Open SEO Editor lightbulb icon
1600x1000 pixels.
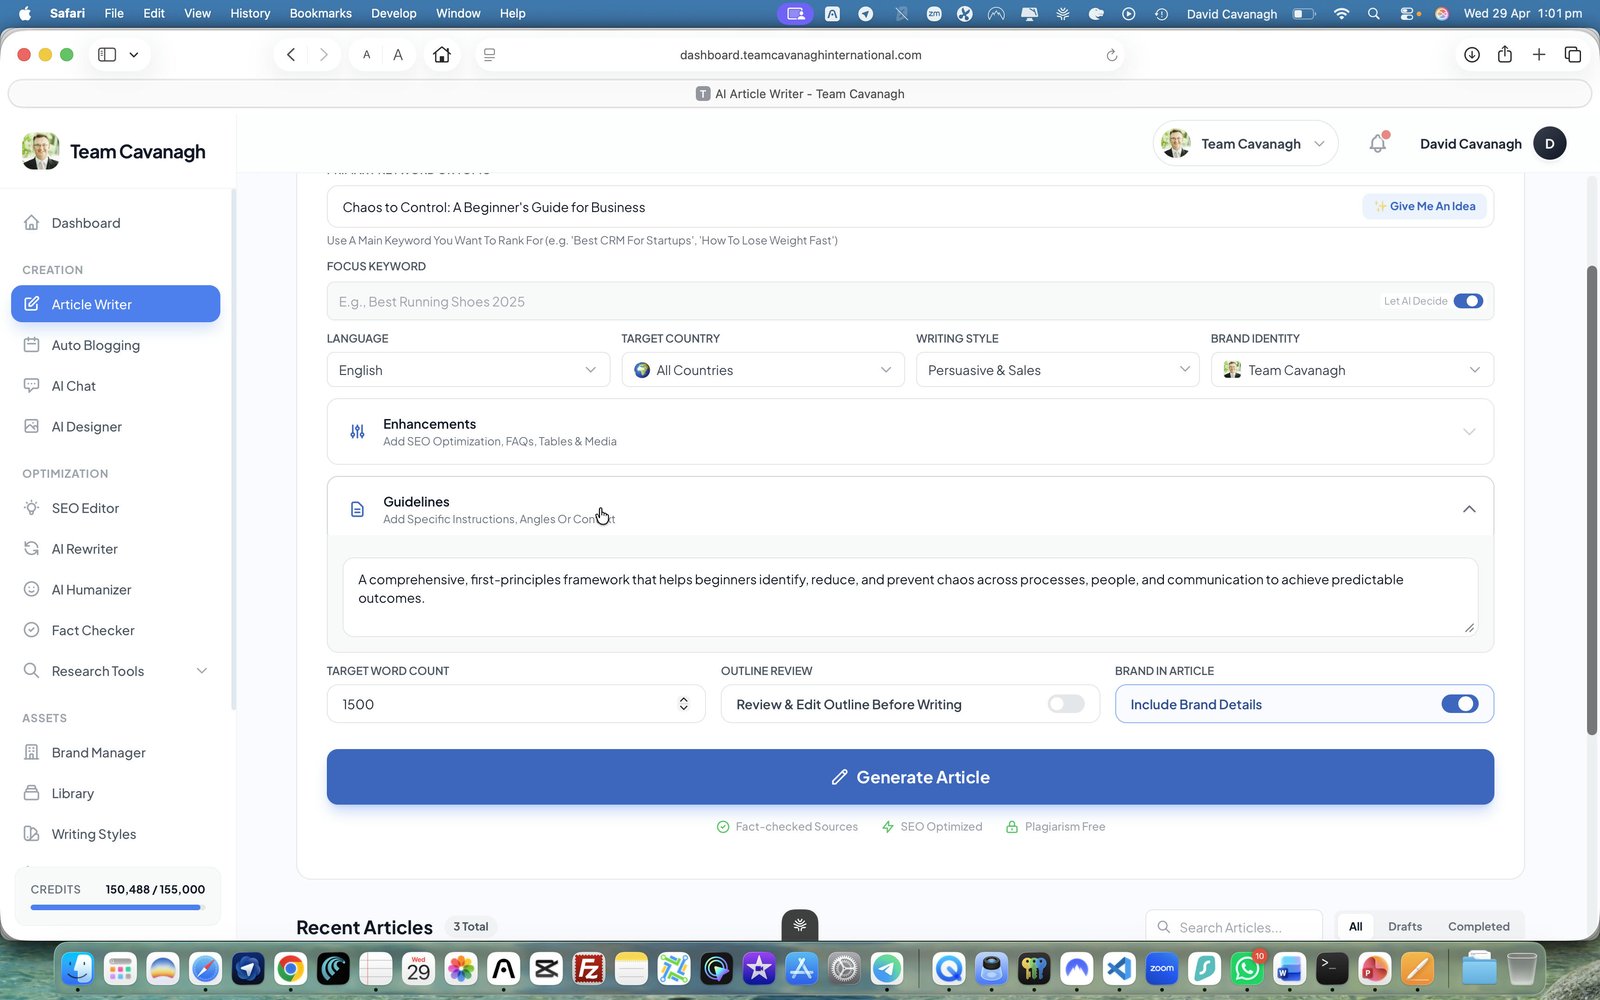[31, 508]
